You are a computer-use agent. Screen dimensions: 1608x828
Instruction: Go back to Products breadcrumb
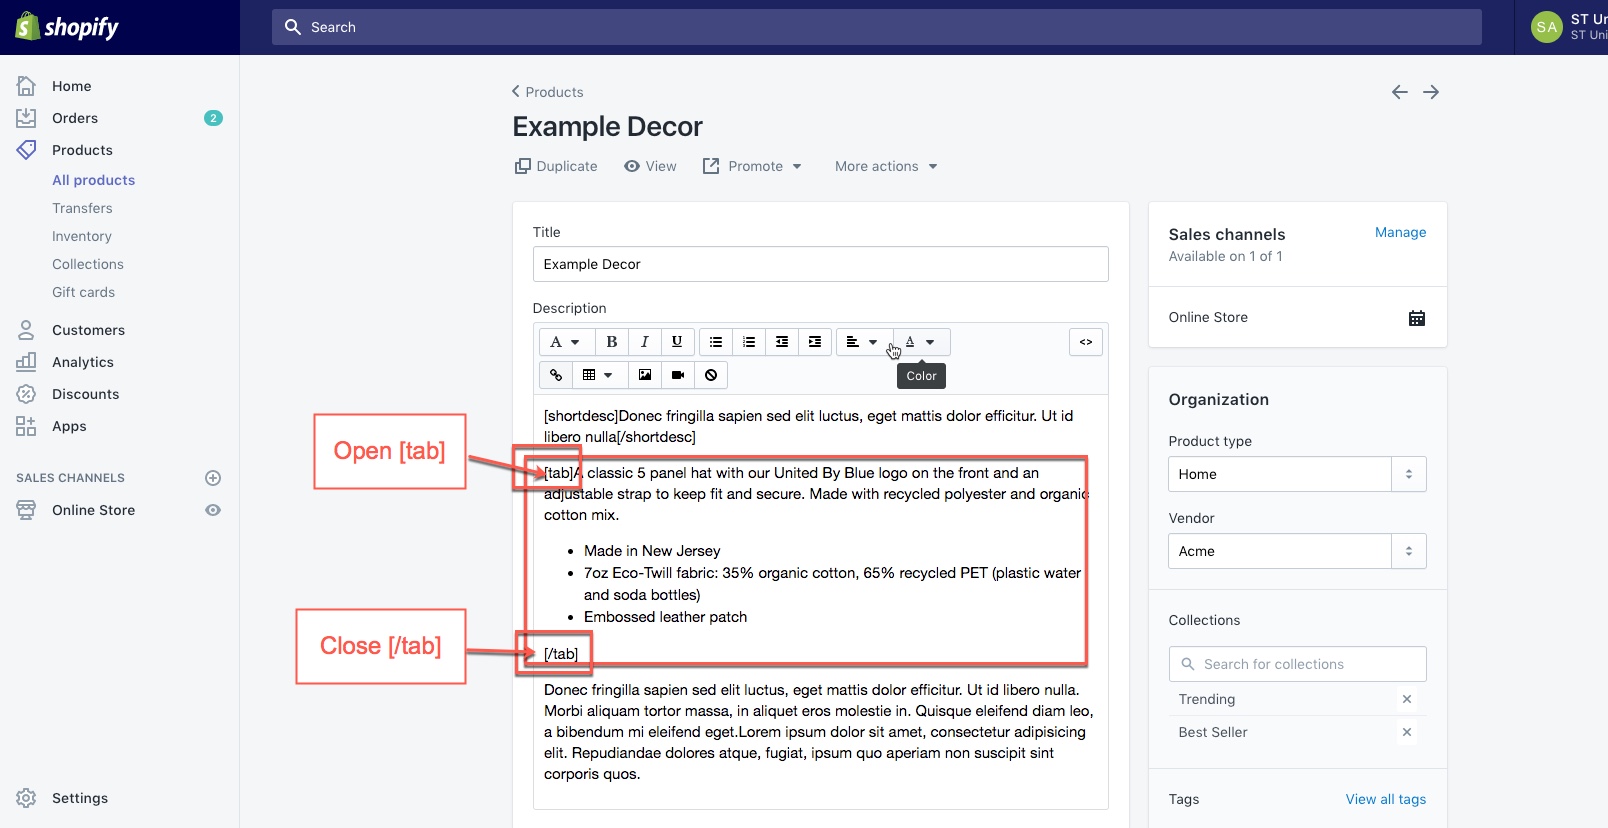click(548, 92)
